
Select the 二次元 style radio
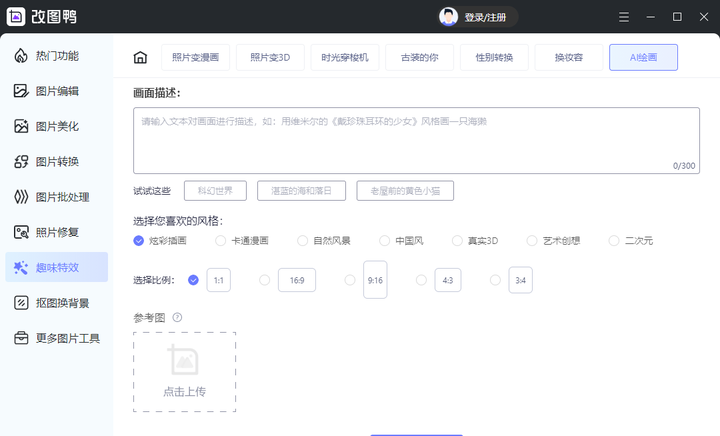tap(613, 240)
